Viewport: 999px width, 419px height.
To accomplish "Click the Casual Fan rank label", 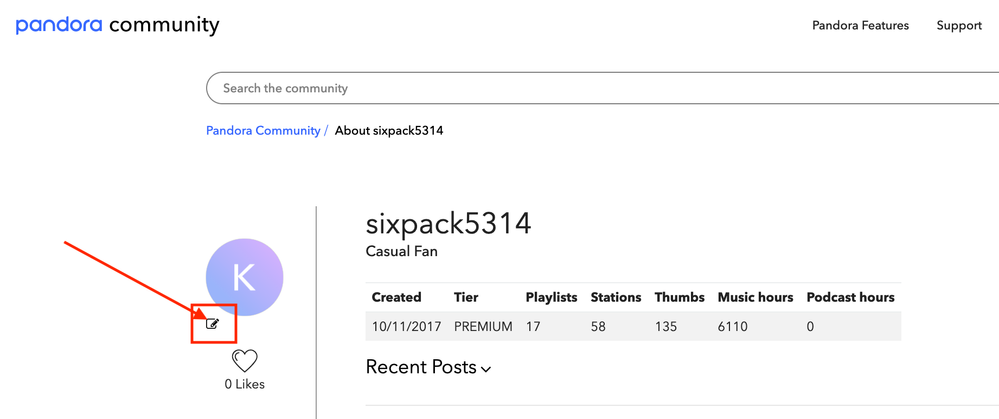I will [x=401, y=252].
